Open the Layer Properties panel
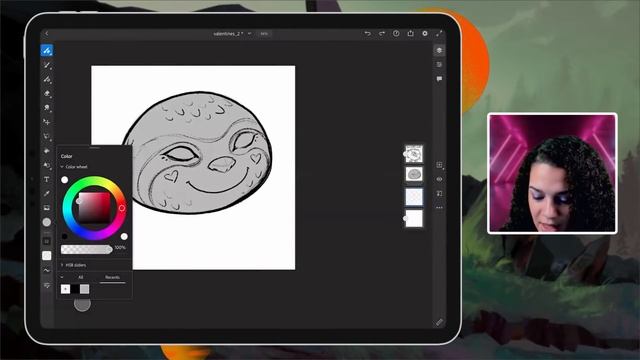The image size is (640, 360). (439, 65)
